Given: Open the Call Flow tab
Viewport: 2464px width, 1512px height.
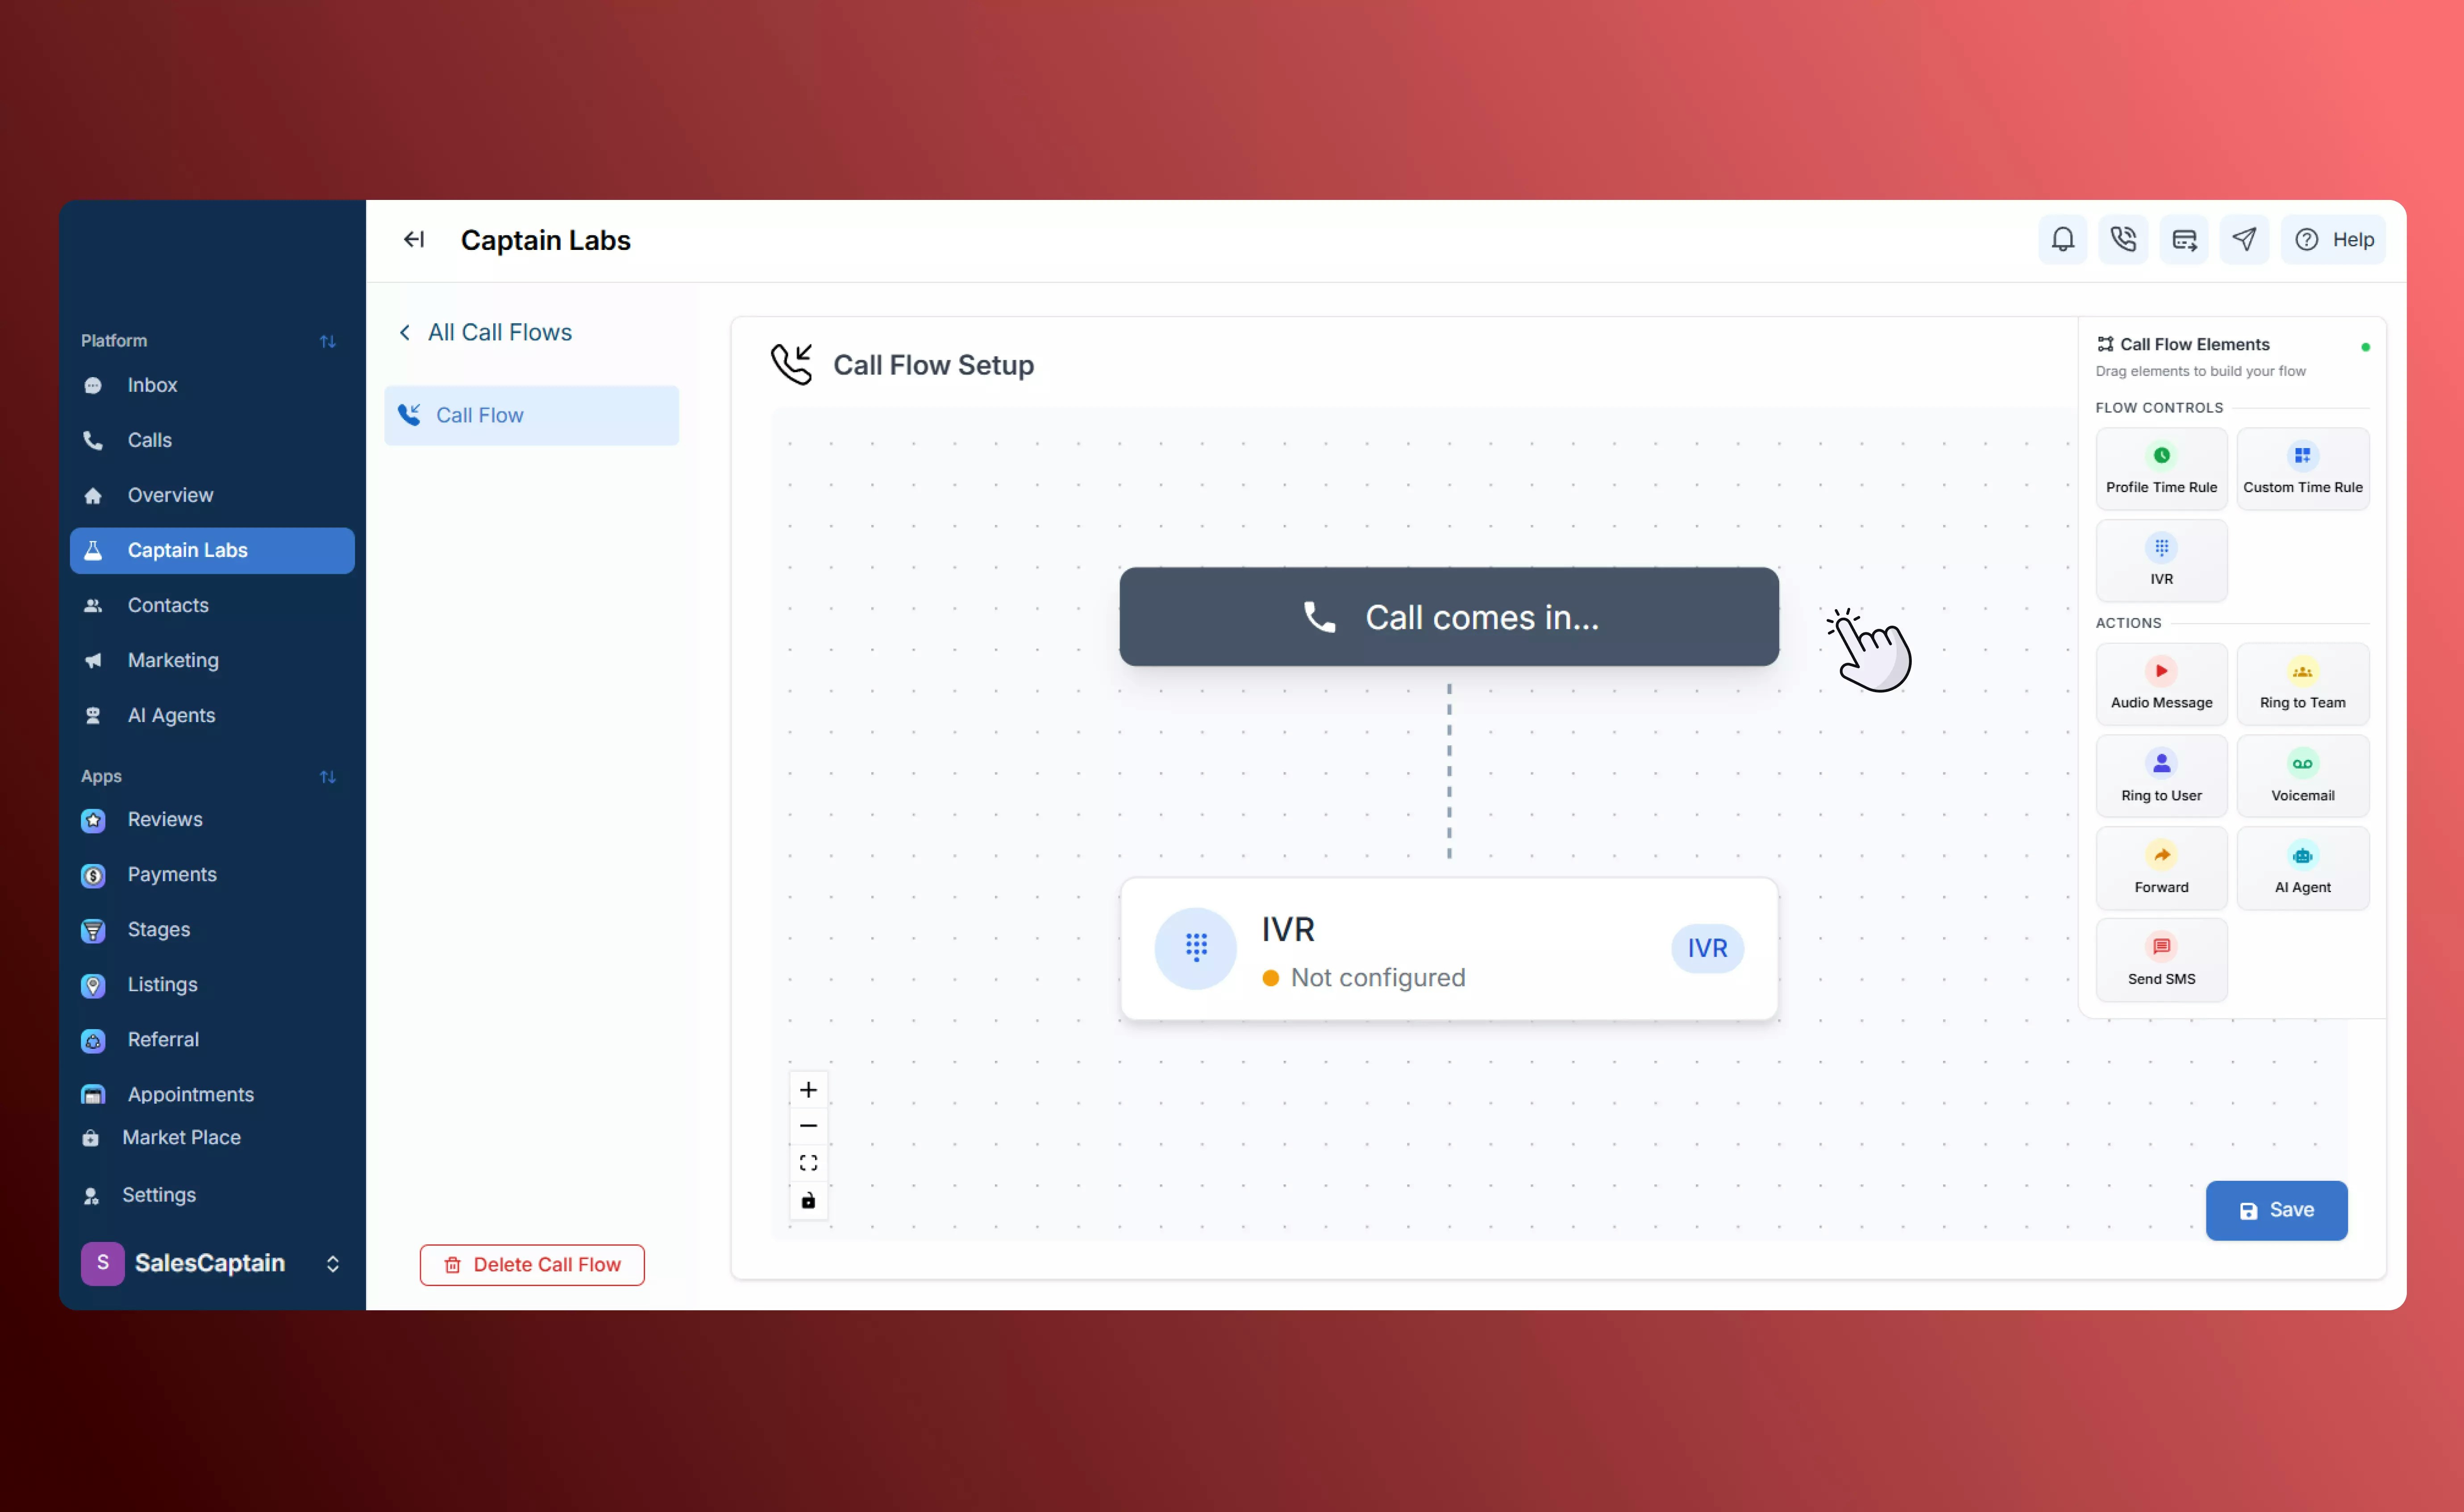Looking at the screenshot, I should click(x=480, y=414).
